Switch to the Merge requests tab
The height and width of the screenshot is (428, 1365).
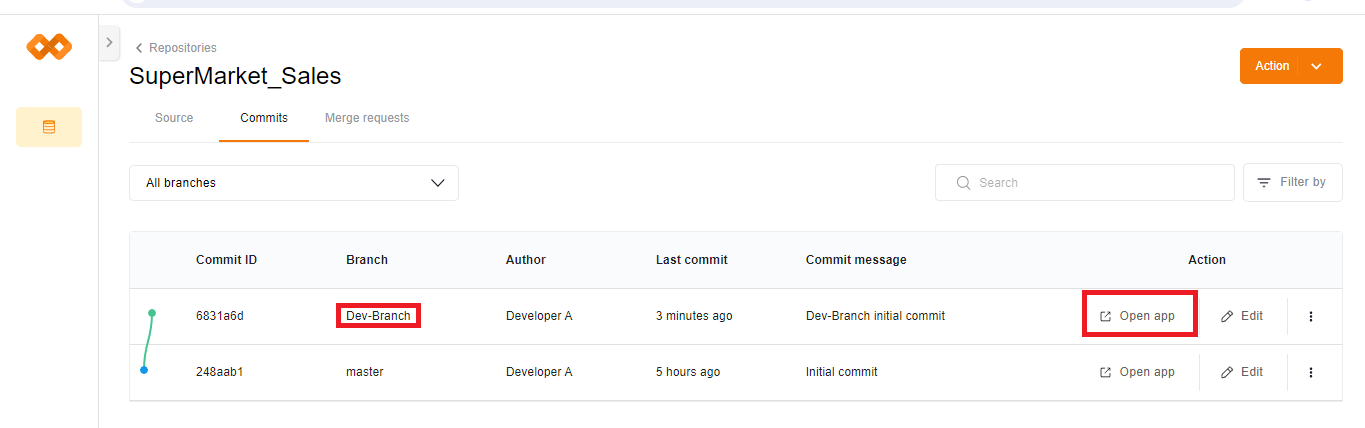point(367,118)
